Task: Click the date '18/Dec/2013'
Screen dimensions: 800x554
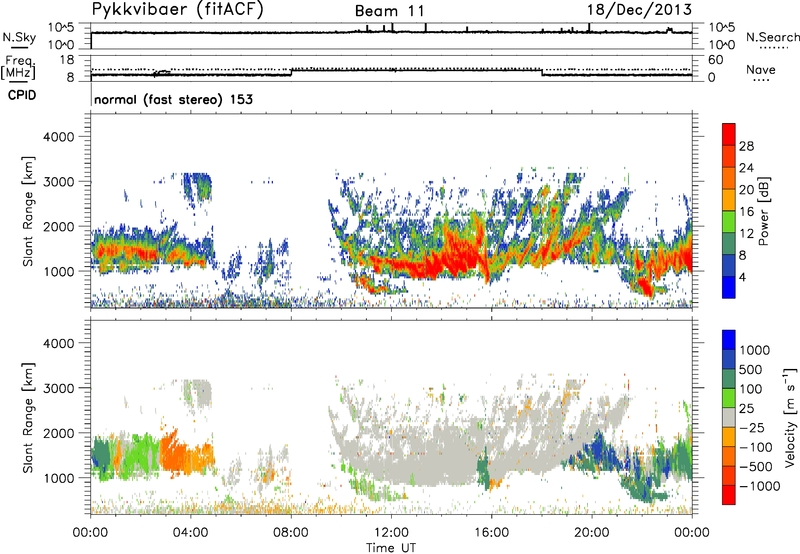Action: click(639, 10)
